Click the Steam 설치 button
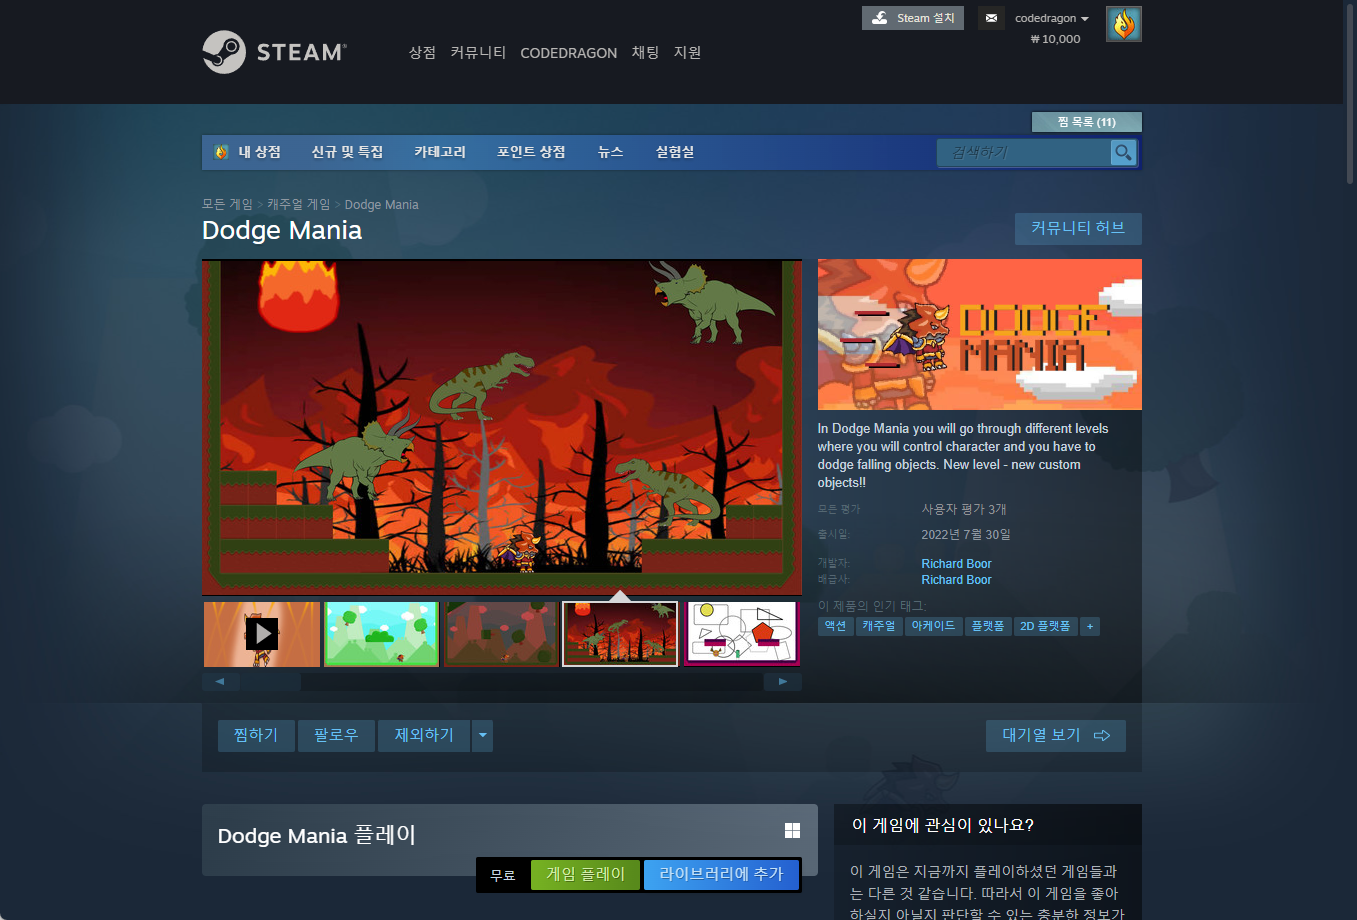 [x=913, y=18]
